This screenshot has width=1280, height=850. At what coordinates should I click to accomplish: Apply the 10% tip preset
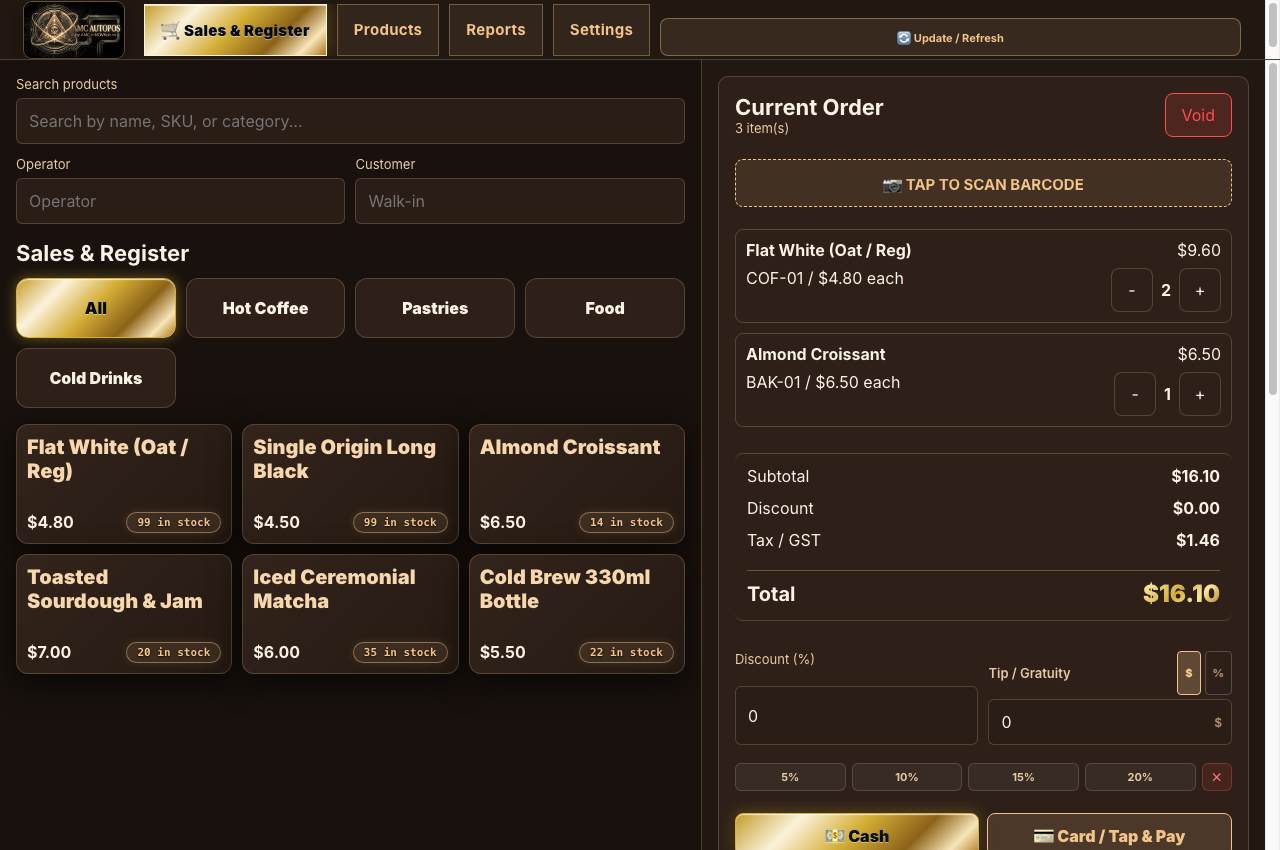[x=907, y=777]
